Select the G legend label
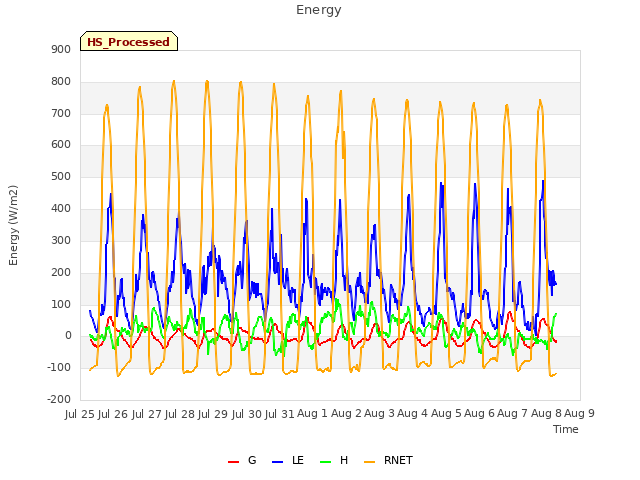Image resolution: width=640 pixels, height=480 pixels. click(252, 460)
